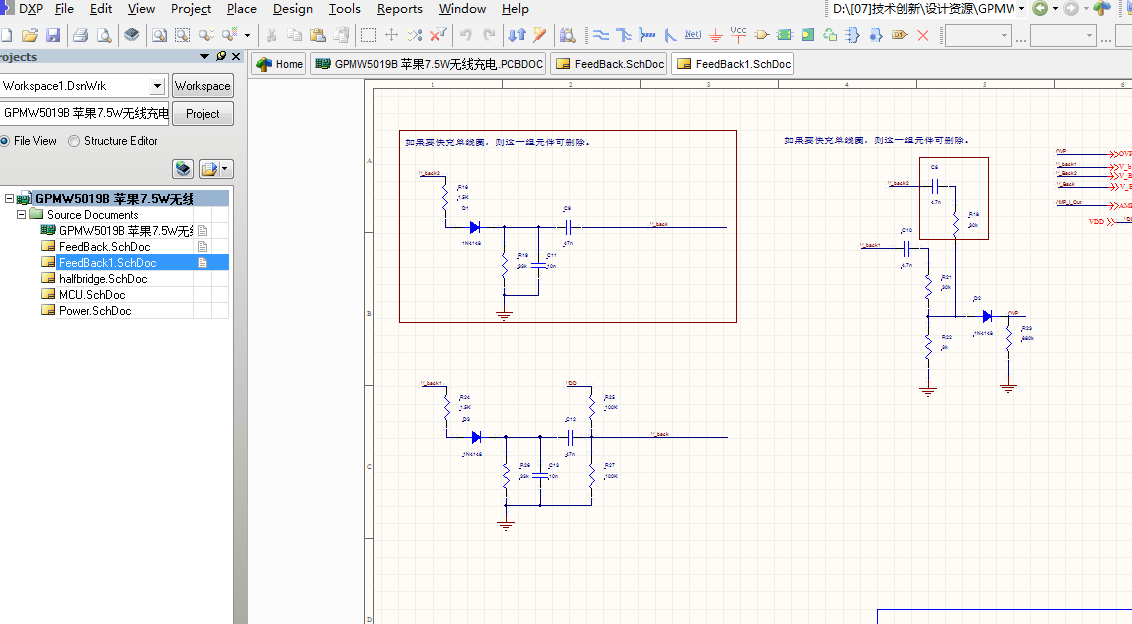
Task: Place a Net Label
Action: tap(692, 35)
